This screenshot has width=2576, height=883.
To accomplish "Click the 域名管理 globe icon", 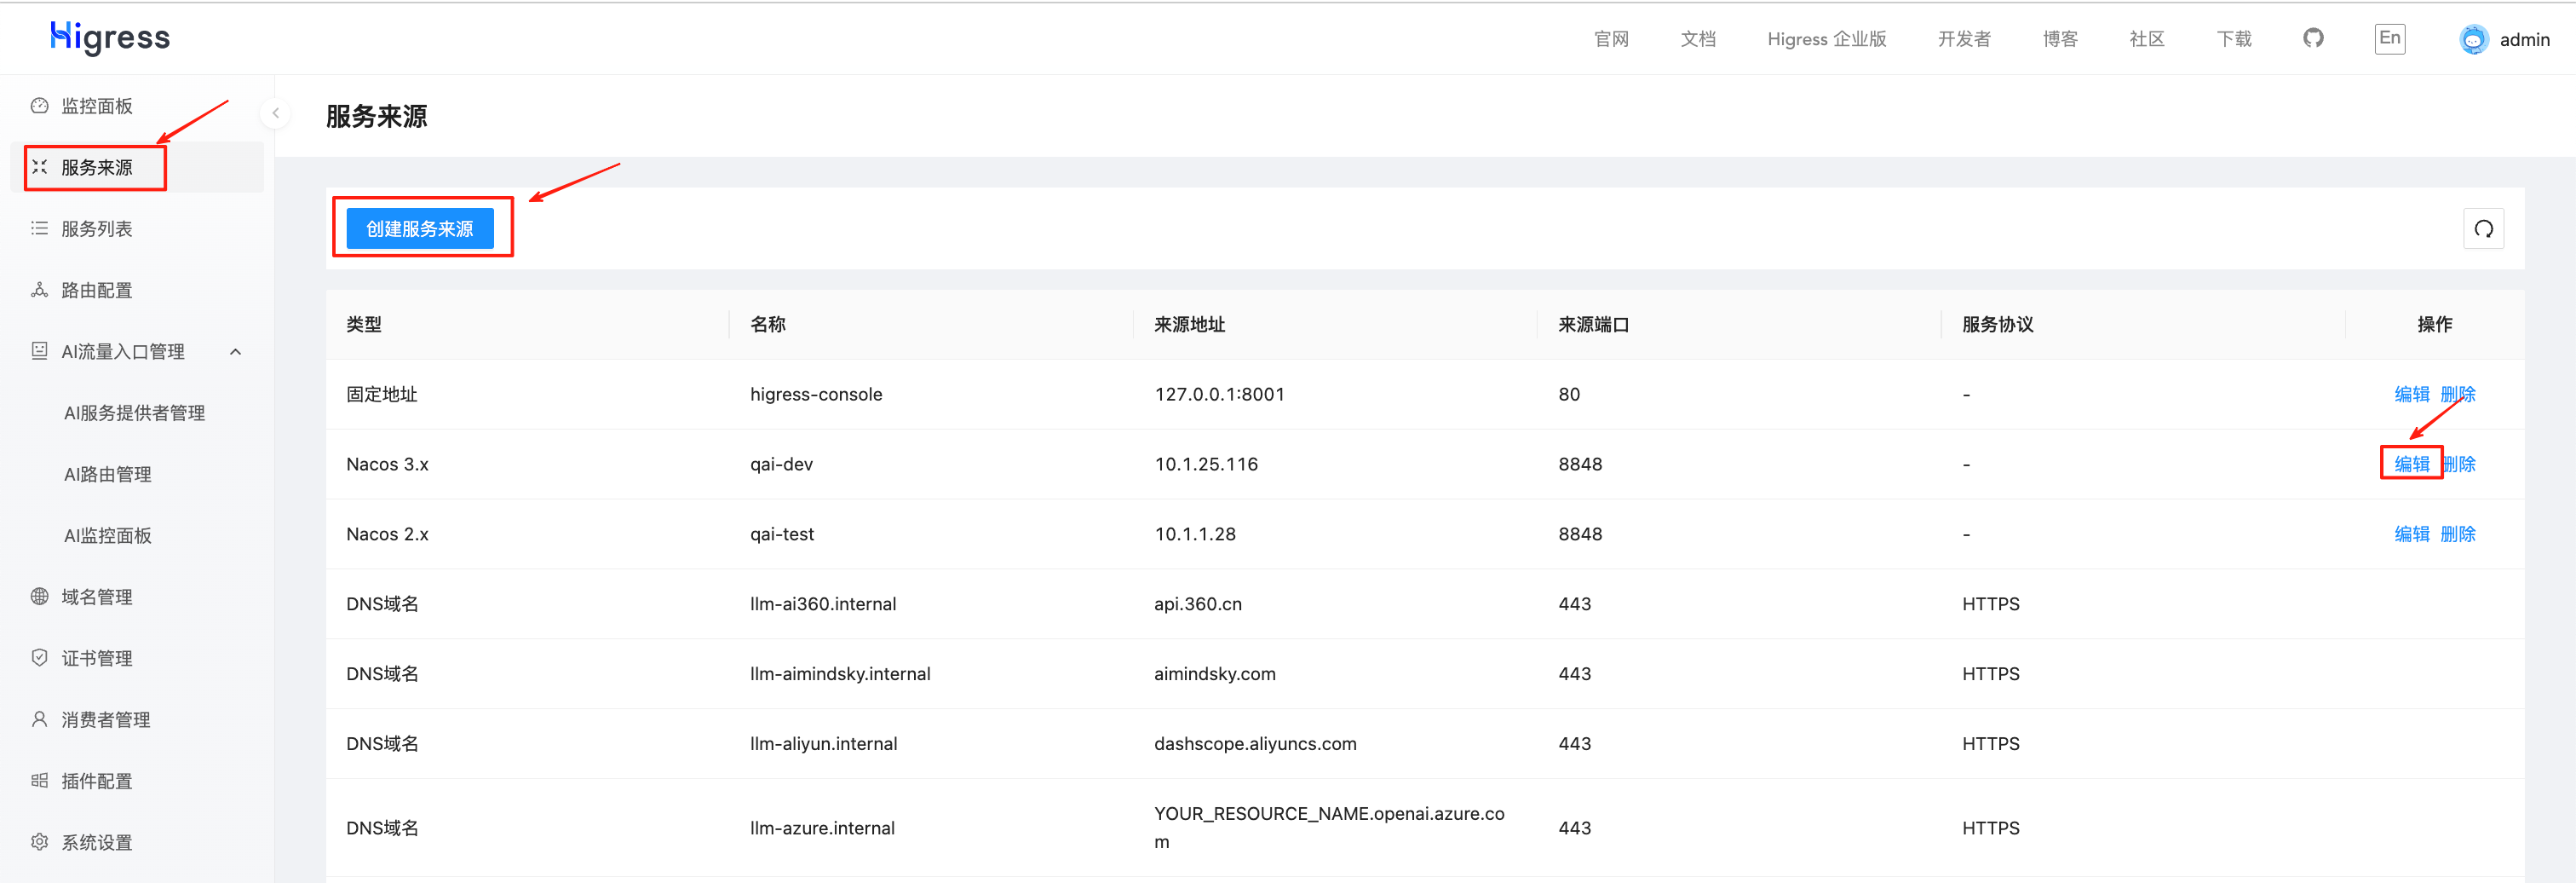I will 39,597.
